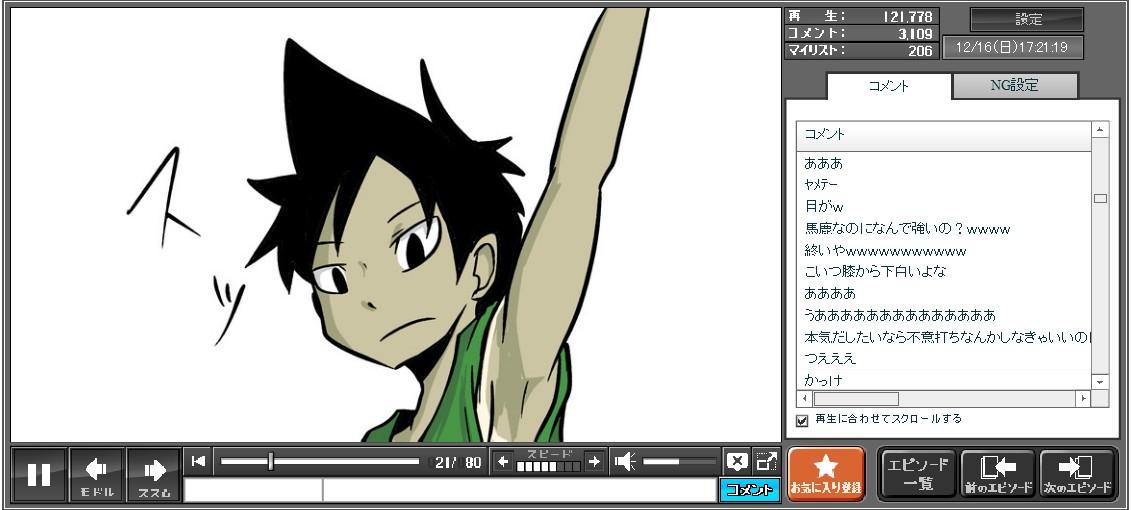This screenshot has height=510, width=1131.
Task: Pause playback with the pause button
Action: tap(39, 474)
